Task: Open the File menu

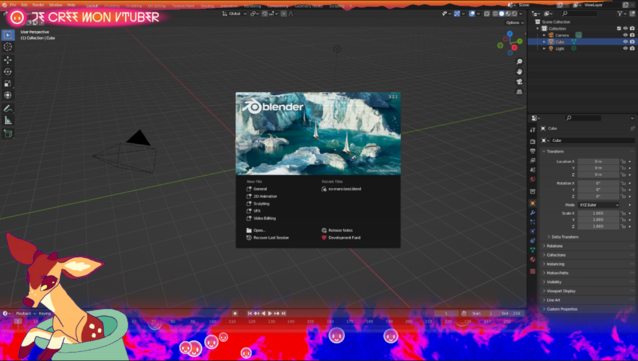Action: [x=13, y=5]
